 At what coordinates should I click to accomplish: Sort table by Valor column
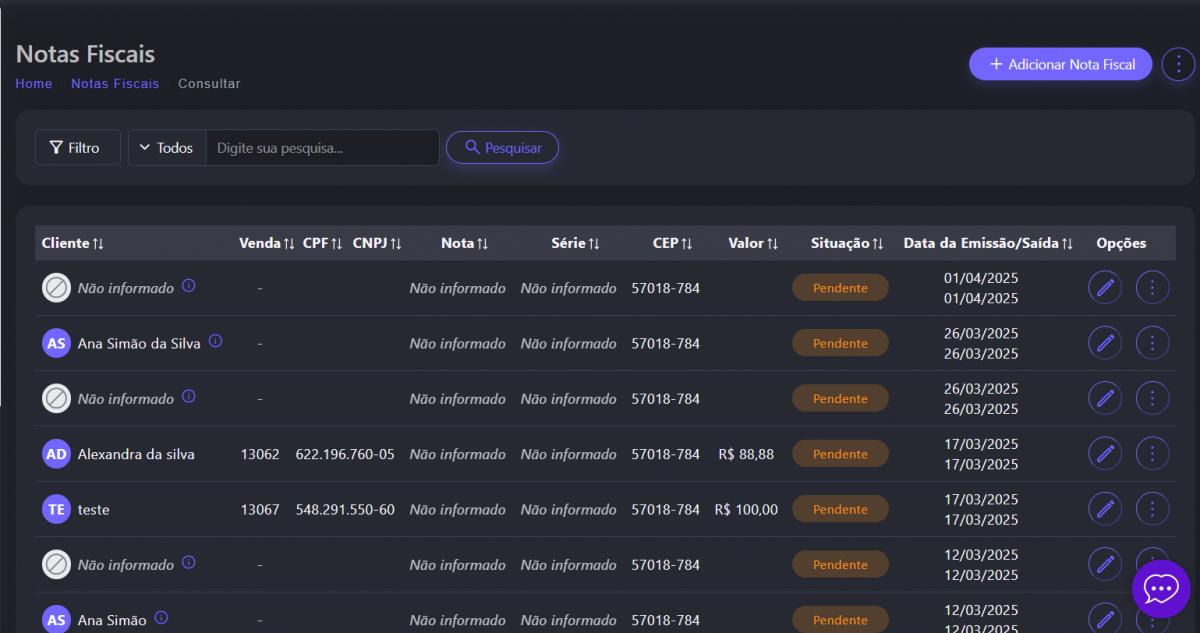click(752, 243)
